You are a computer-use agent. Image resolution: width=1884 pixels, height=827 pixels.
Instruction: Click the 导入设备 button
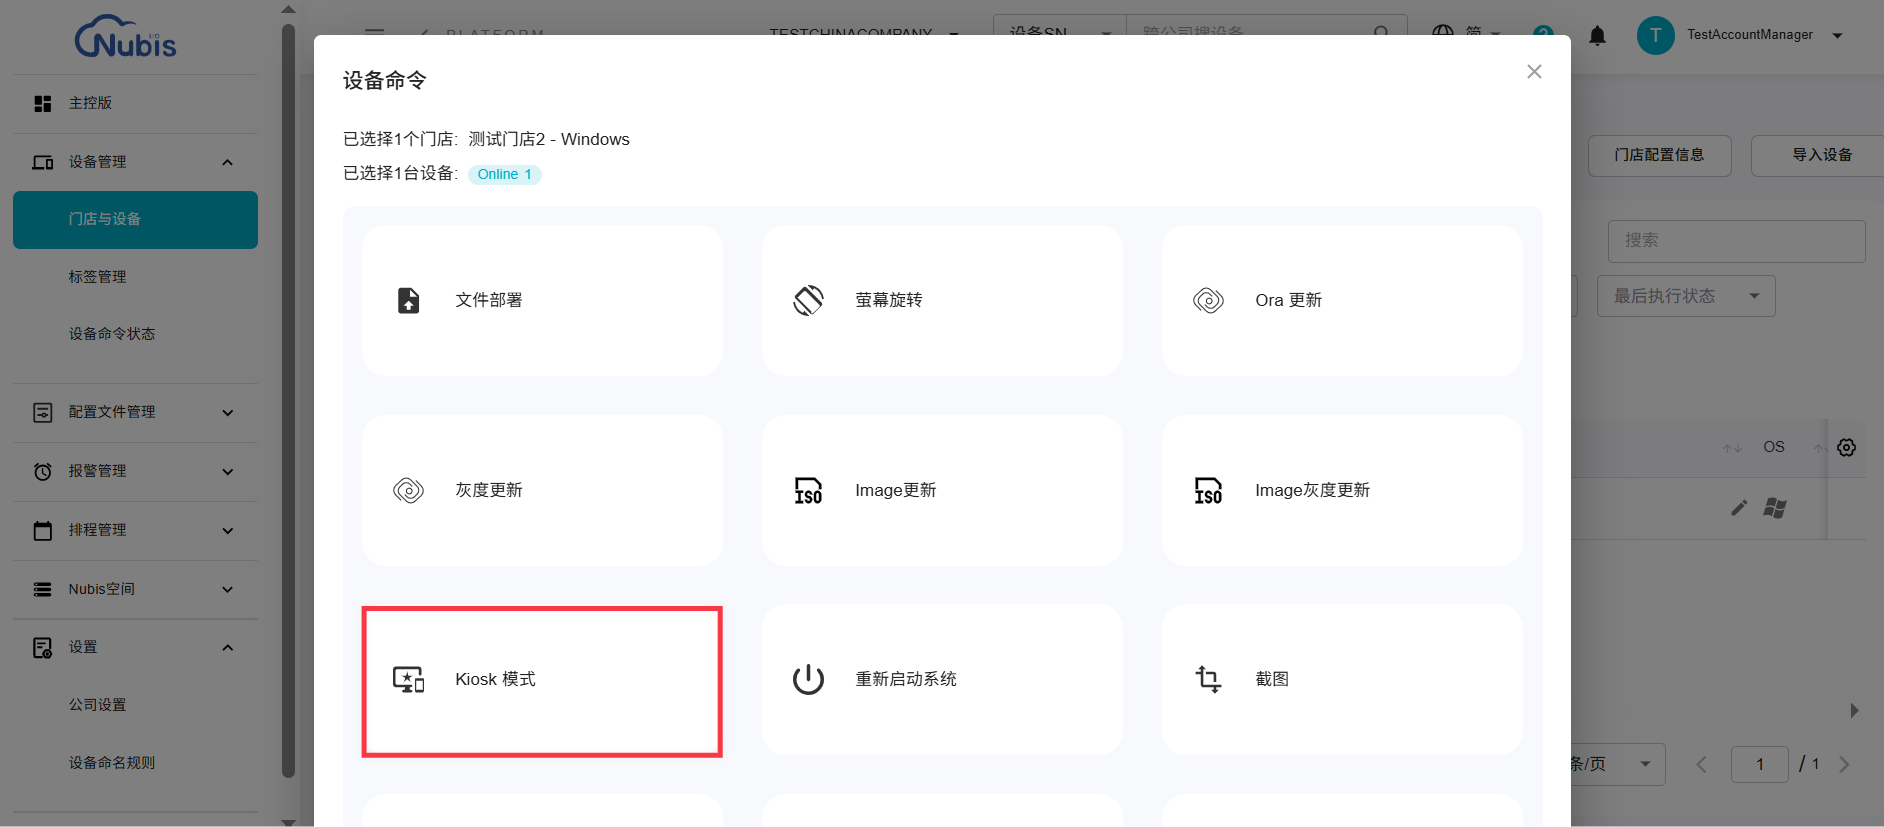(1820, 156)
